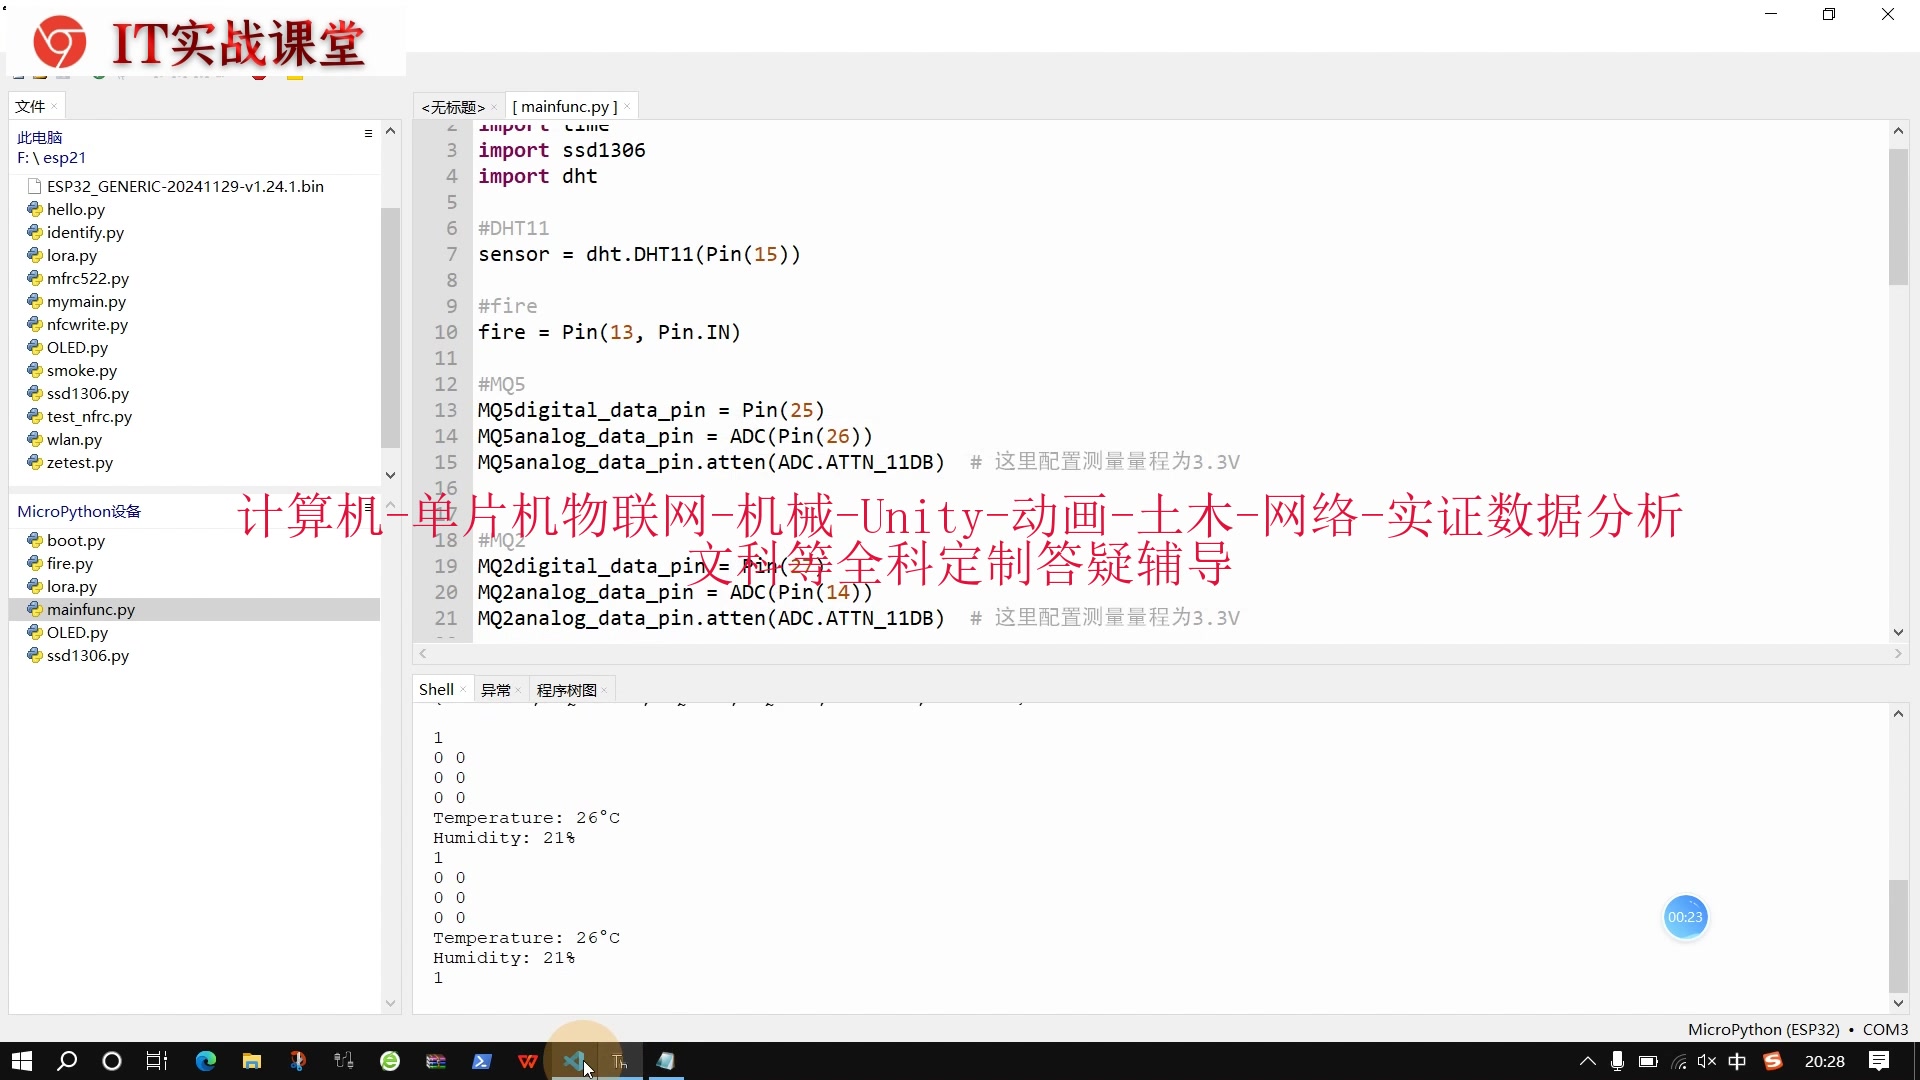Close the mainfunc.py editor tab

pos(627,107)
